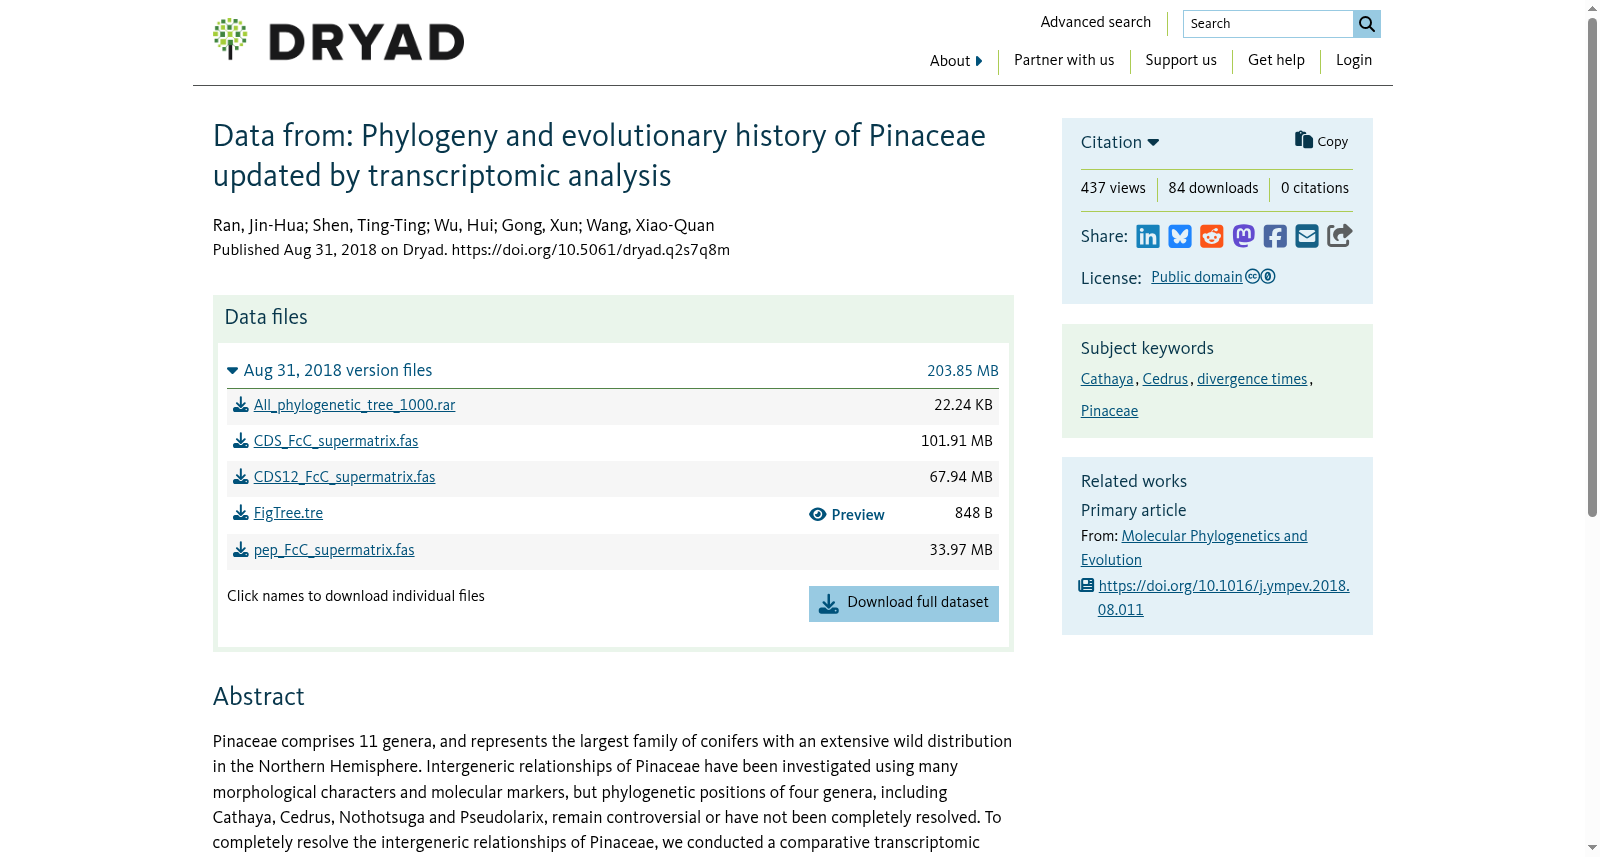The image size is (1600, 857).
Task: Copy the citation
Action: pyautogui.click(x=1321, y=141)
